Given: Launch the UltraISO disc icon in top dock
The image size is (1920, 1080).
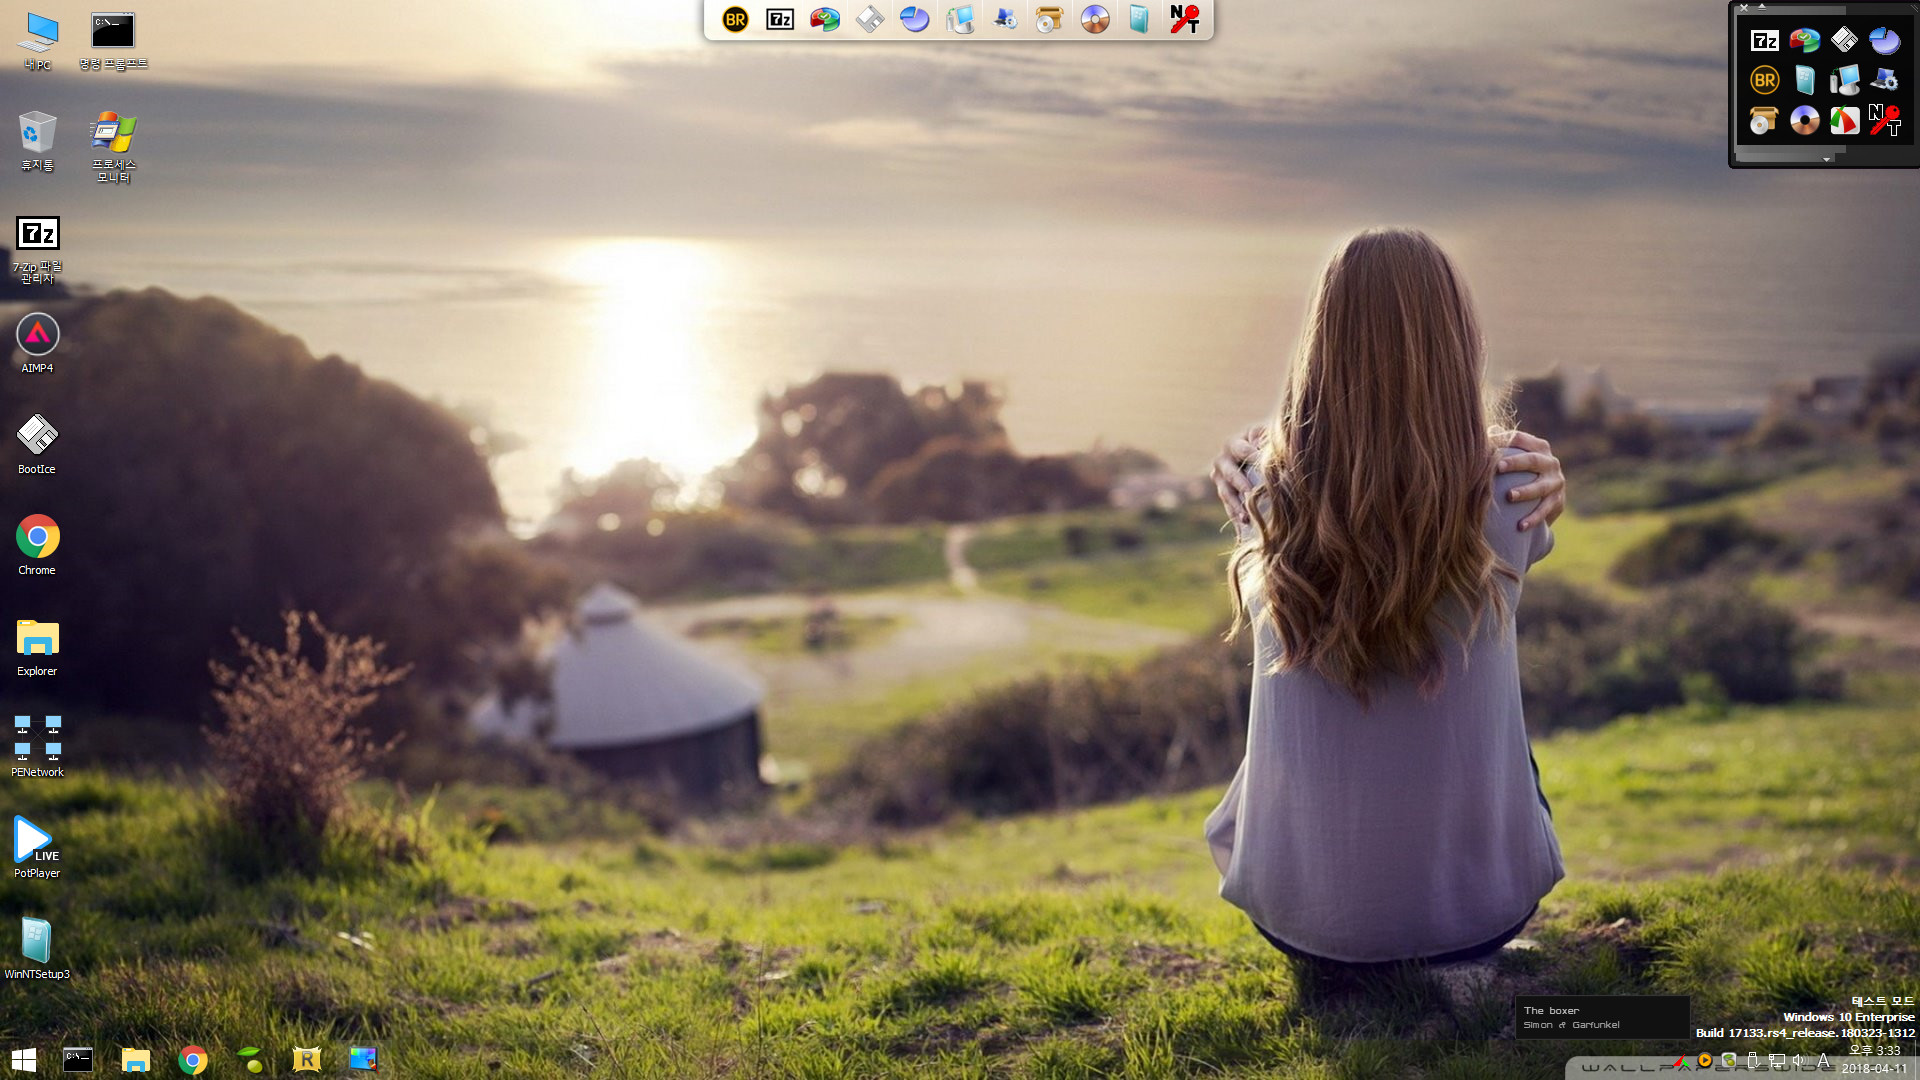Looking at the screenshot, I should pyautogui.click(x=1095, y=19).
